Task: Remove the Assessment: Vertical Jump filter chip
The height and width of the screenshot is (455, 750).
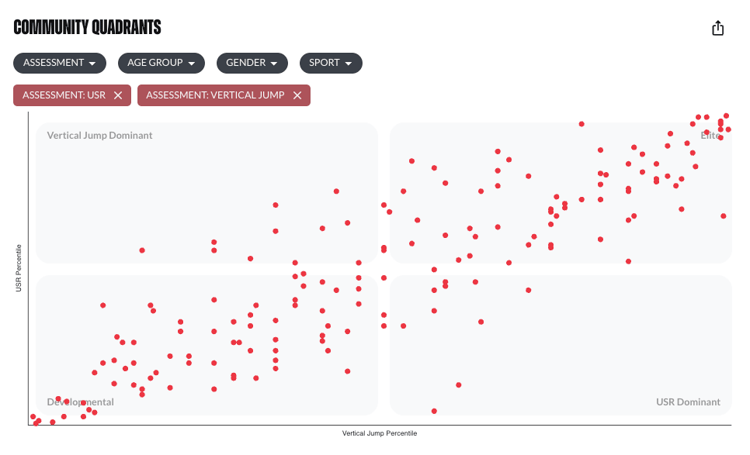Action: (297, 95)
